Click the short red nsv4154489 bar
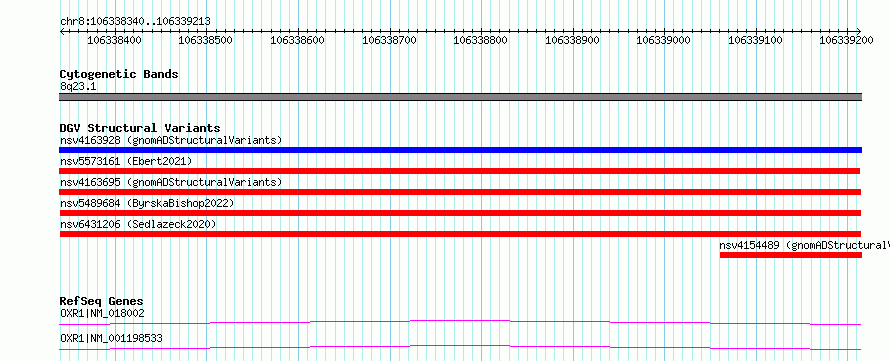 click(791, 255)
